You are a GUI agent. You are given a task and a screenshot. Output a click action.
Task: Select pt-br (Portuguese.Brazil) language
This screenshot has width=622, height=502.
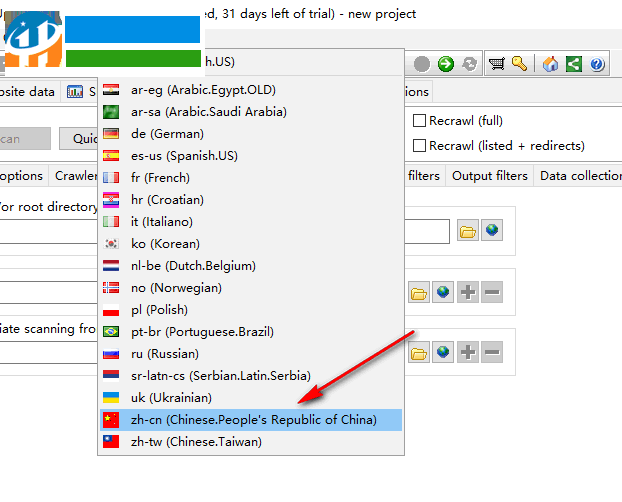(x=251, y=332)
